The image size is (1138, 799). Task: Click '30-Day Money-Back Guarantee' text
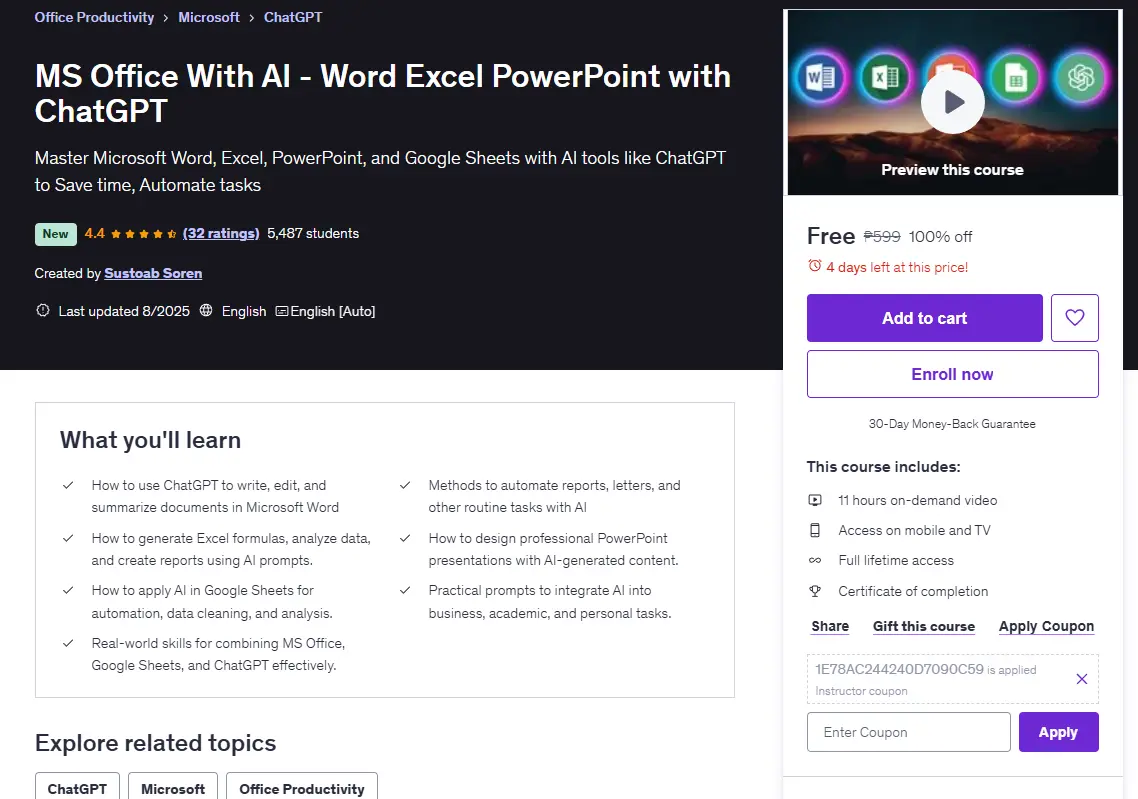pos(952,424)
